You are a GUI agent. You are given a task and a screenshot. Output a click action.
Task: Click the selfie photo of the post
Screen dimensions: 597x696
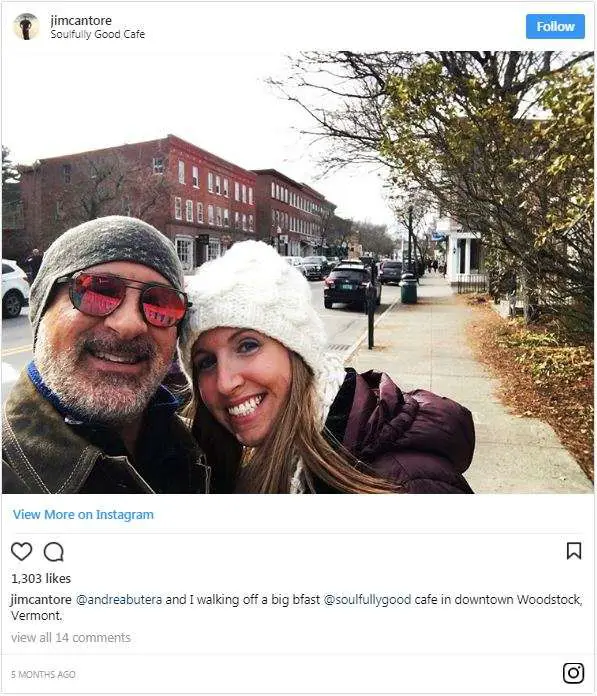[298, 272]
